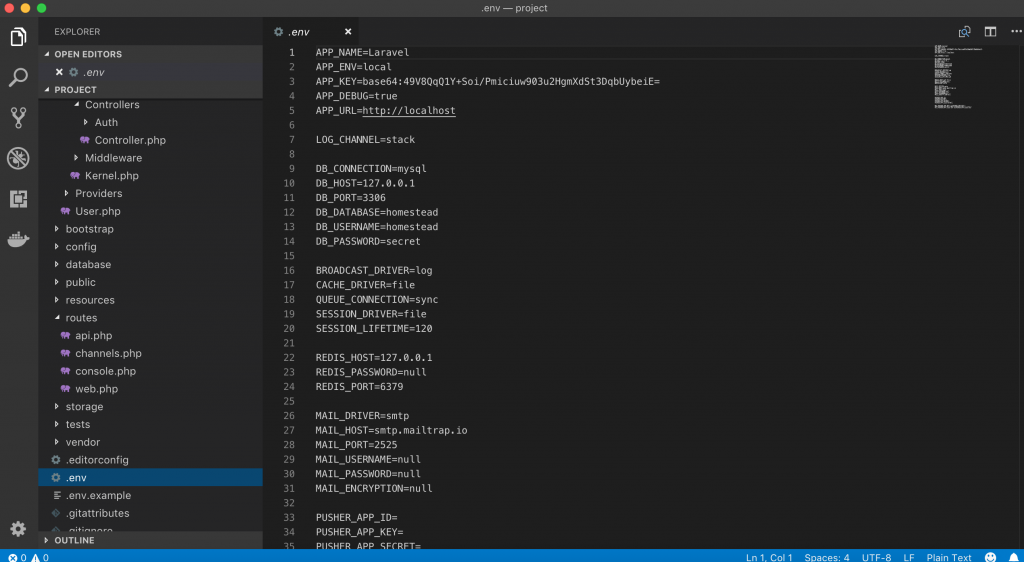
Task: Open the Explorer view in activity bar
Action: (18, 37)
